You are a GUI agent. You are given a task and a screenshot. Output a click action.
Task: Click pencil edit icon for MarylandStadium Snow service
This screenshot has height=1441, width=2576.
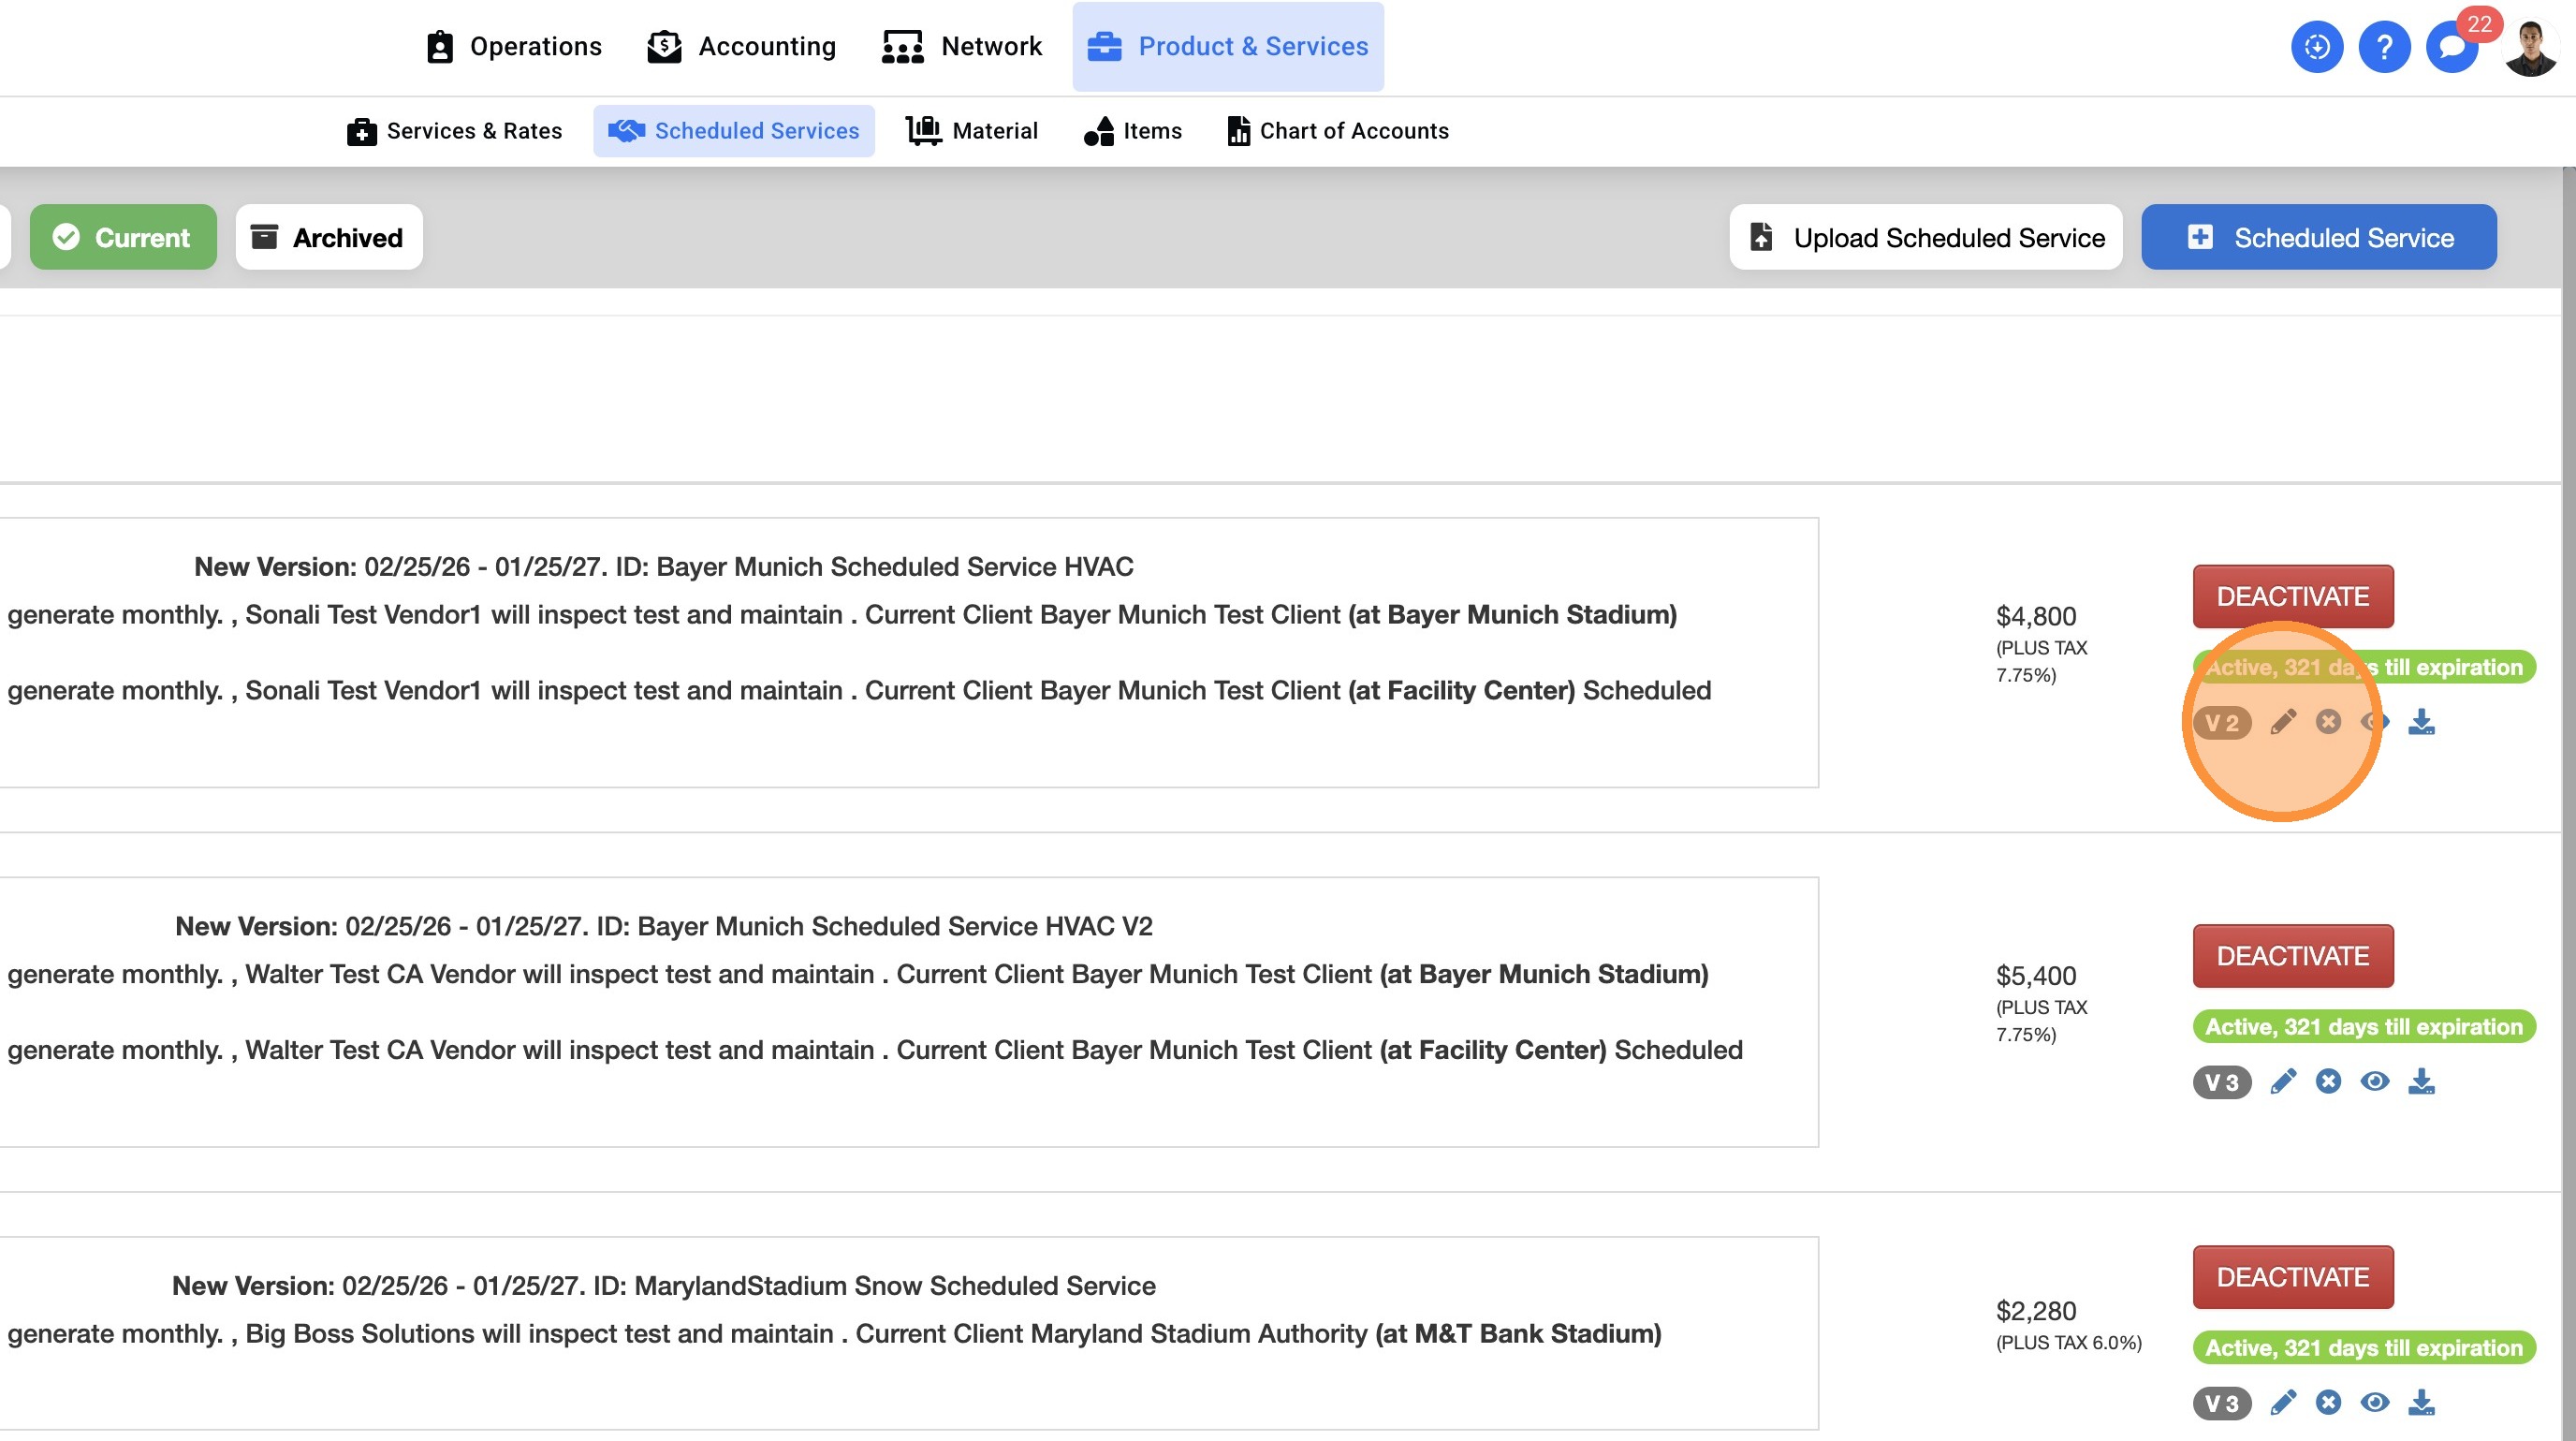pyautogui.click(x=2282, y=1402)
